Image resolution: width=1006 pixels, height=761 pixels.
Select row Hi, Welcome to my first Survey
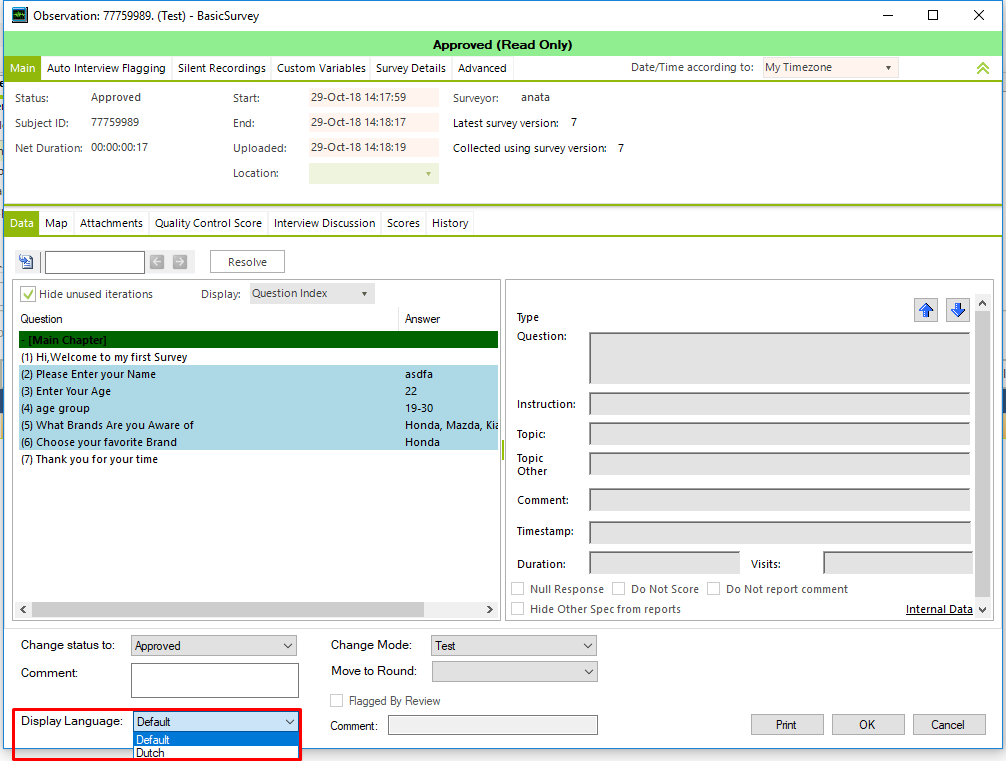coord(259,357)
